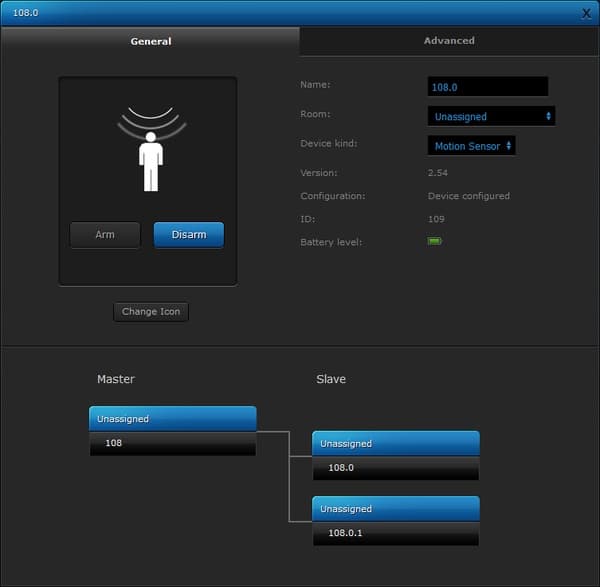Click the version value 2.54

tap(438, 173)
